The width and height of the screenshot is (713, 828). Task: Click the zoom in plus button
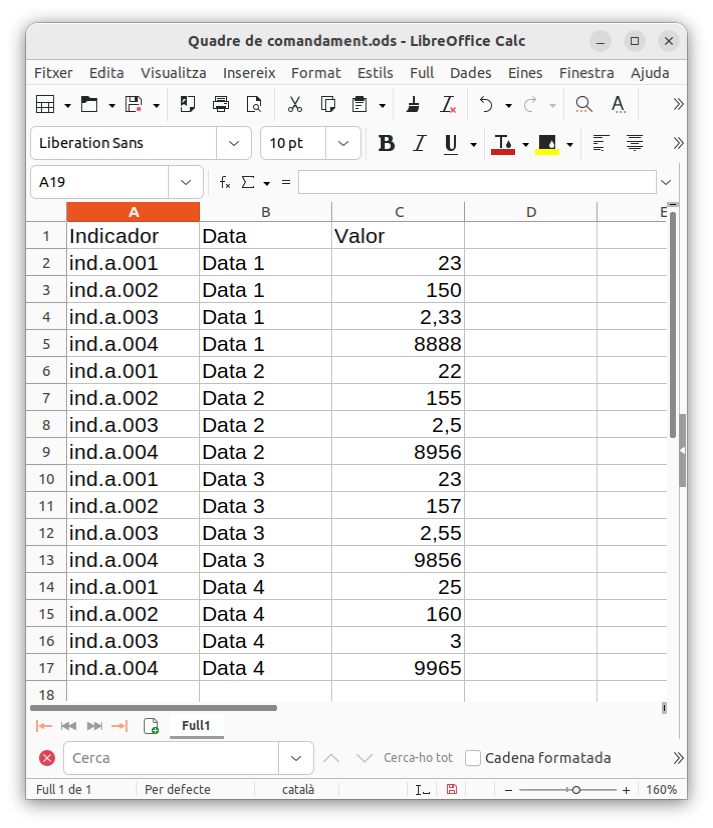pos(626,790)
